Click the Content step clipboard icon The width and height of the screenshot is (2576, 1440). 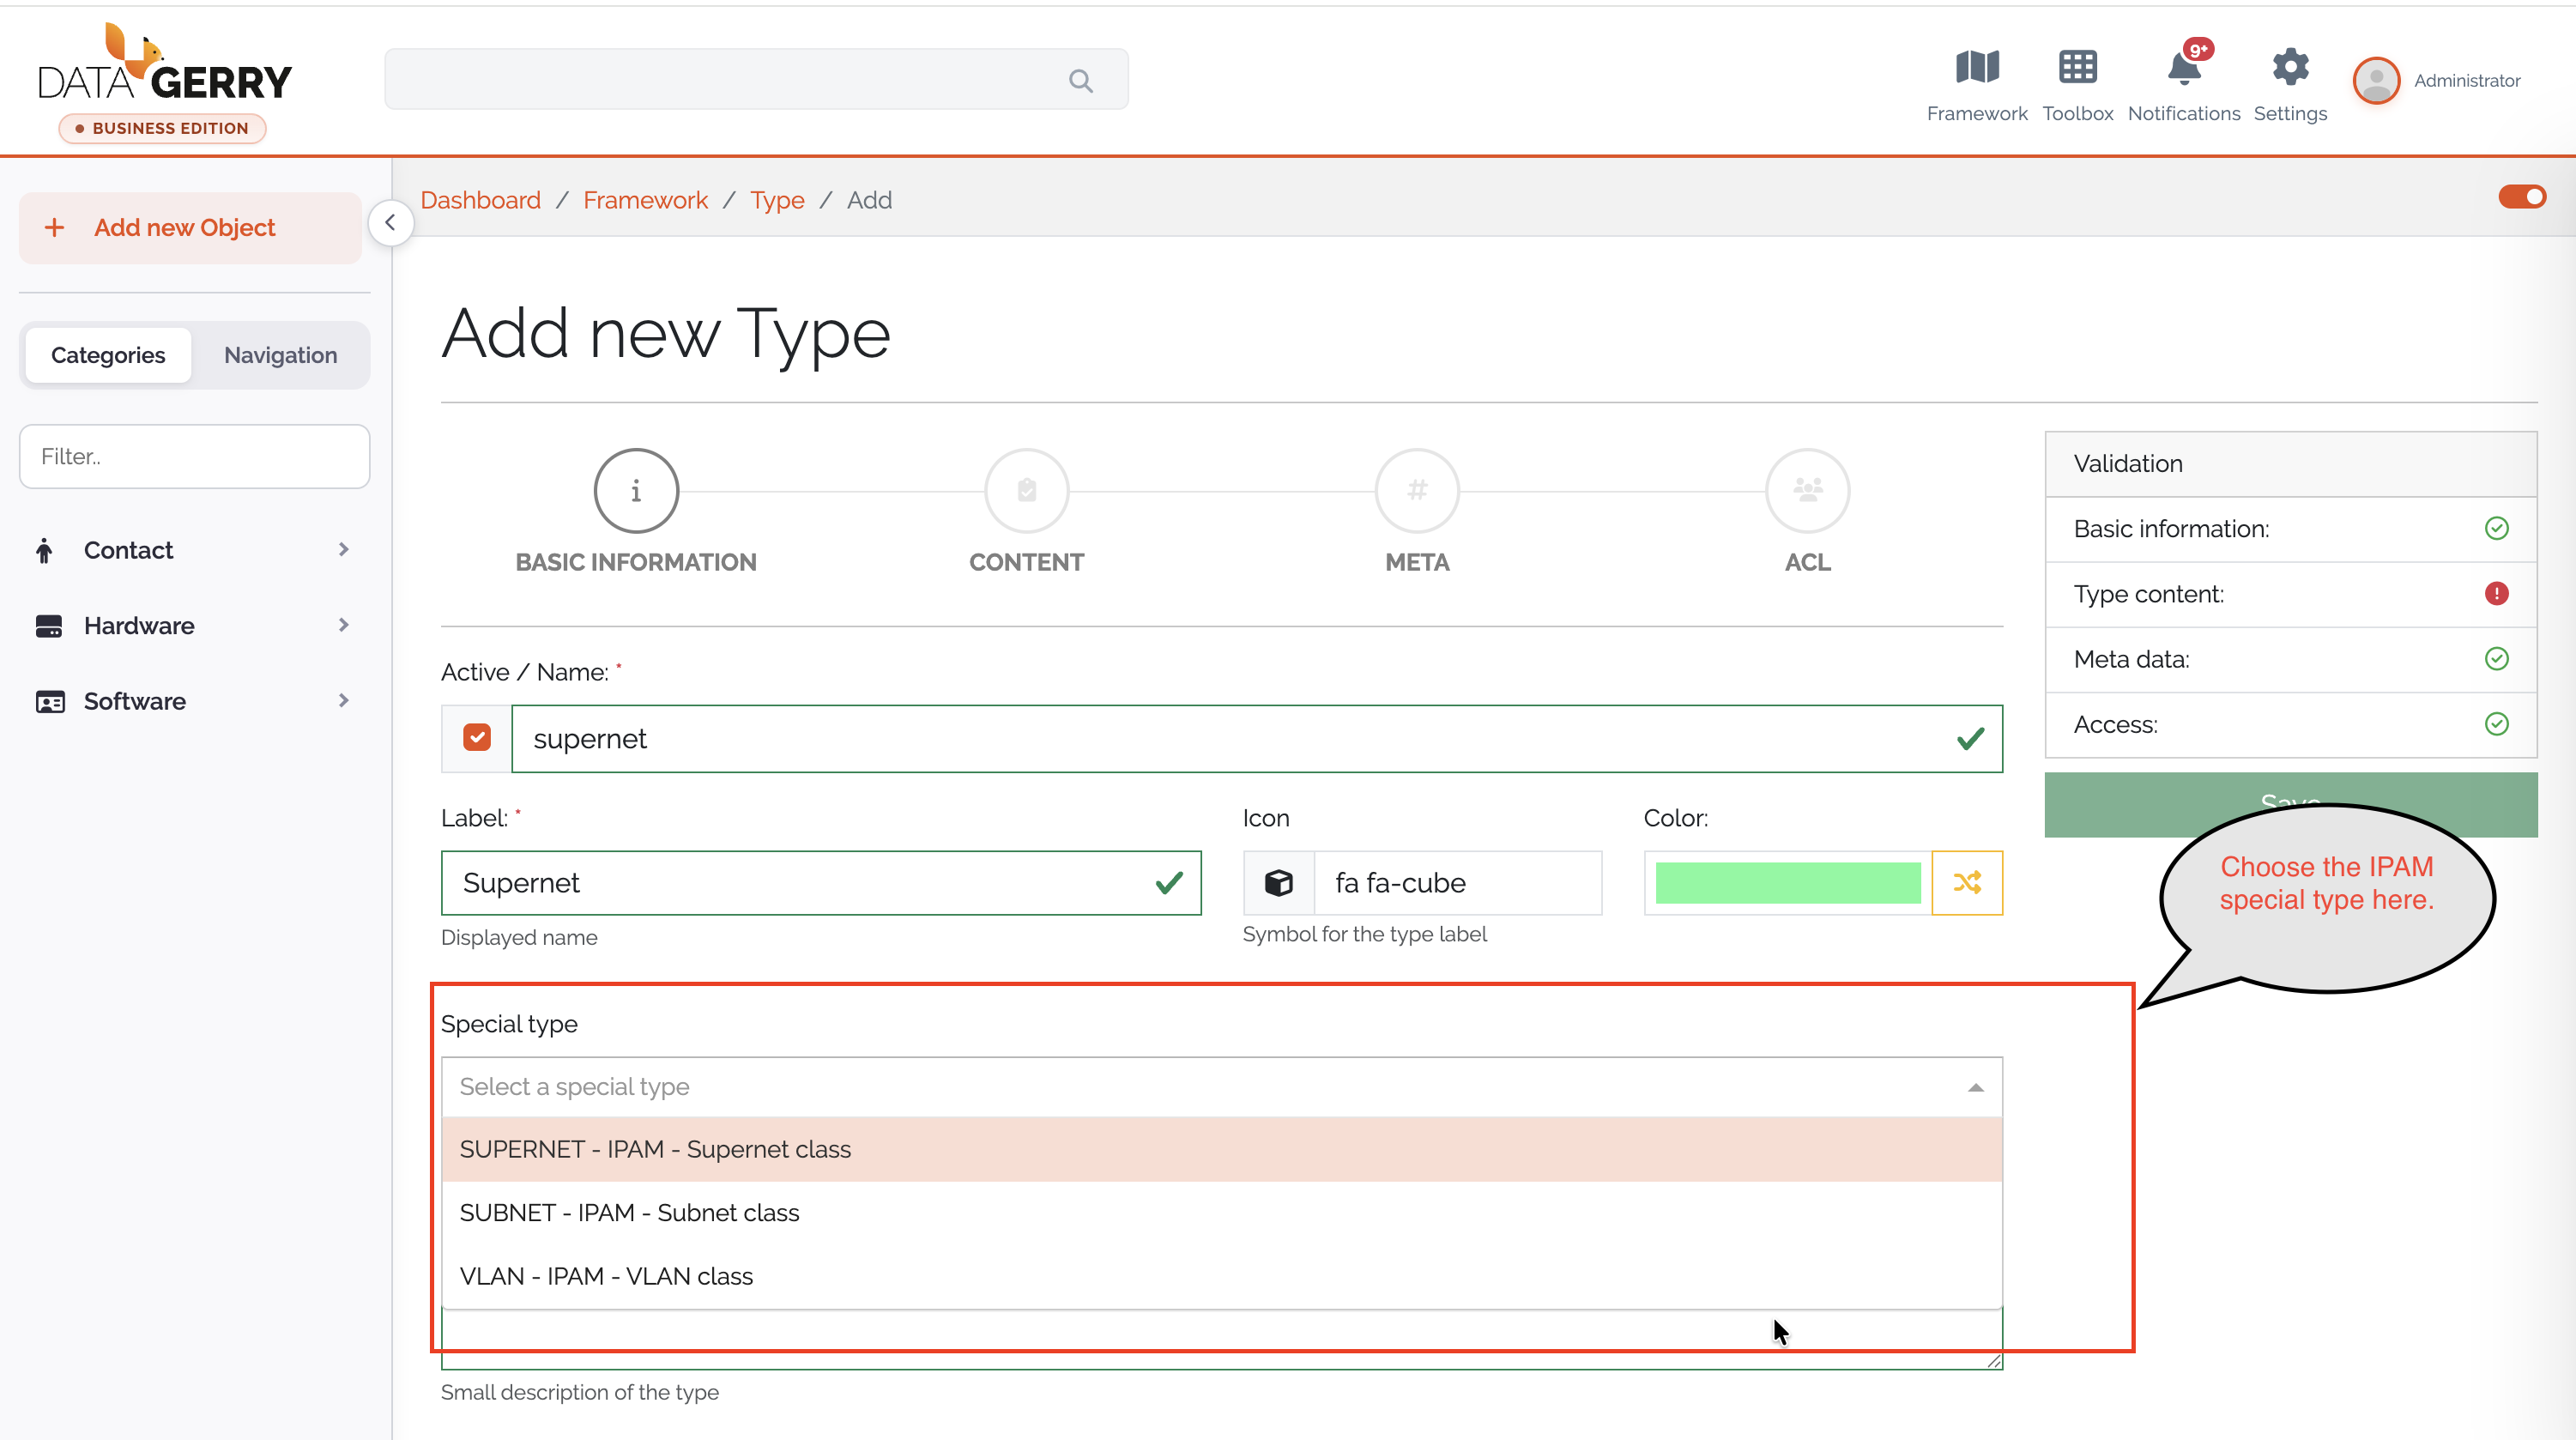[x=1026, y=490]
